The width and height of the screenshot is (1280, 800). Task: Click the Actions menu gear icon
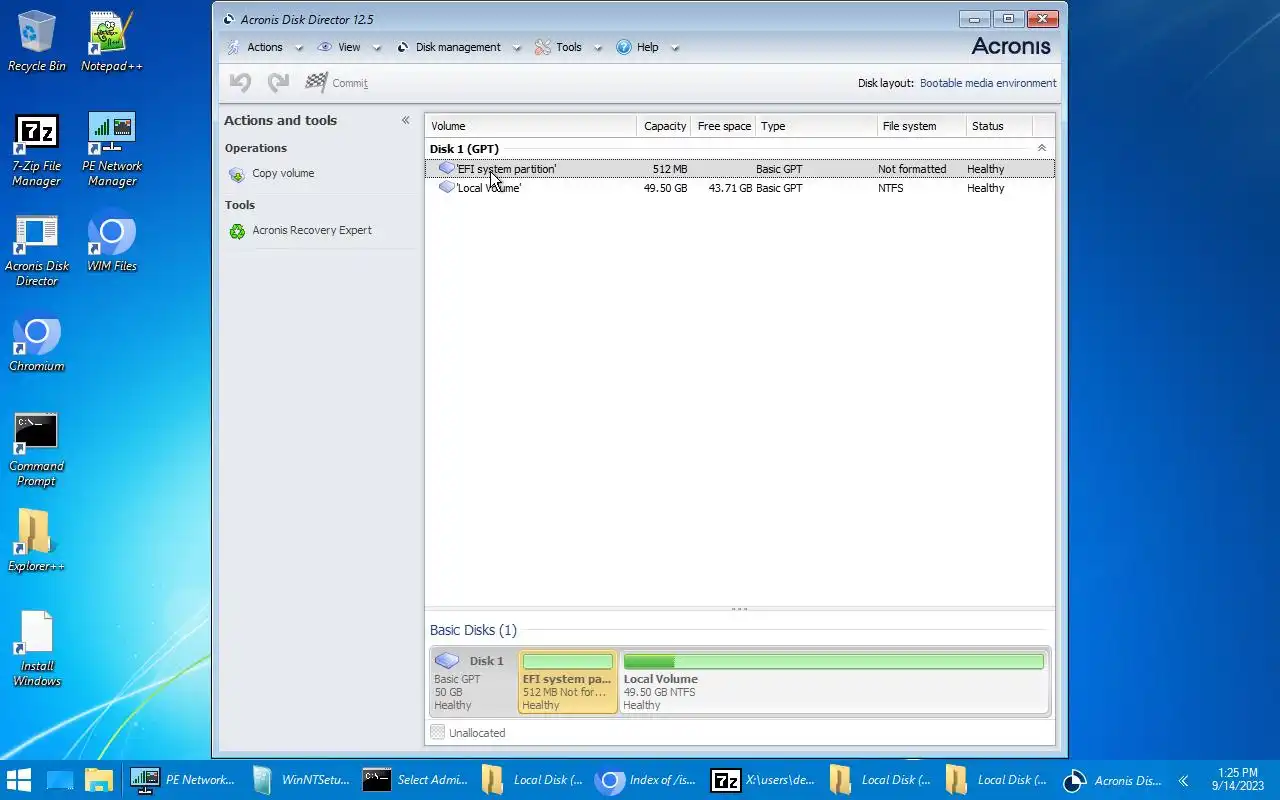tap(233, 47)
